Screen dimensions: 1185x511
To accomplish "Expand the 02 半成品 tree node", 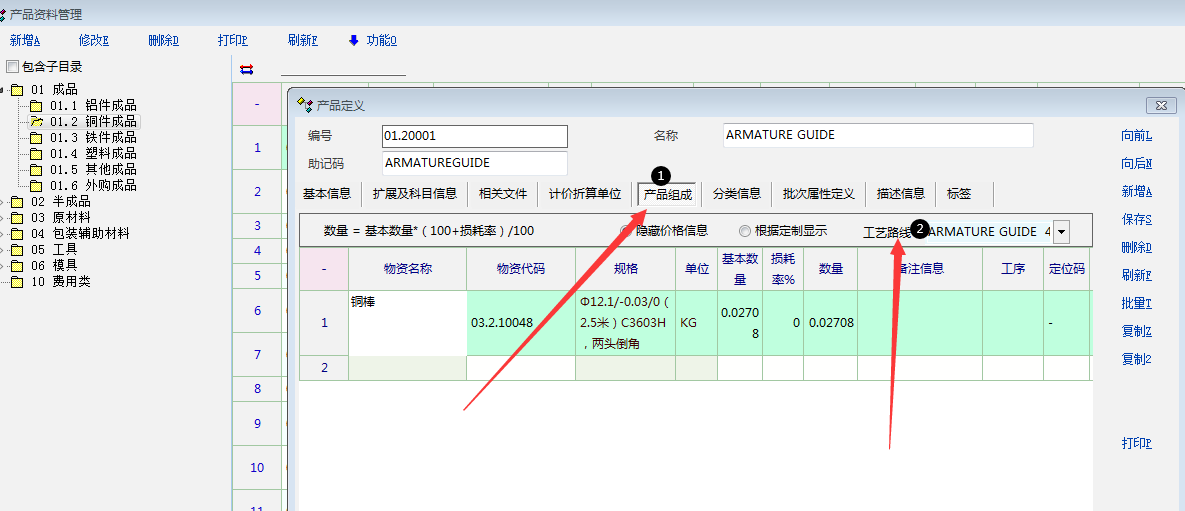I will click(x=3, y=202).
